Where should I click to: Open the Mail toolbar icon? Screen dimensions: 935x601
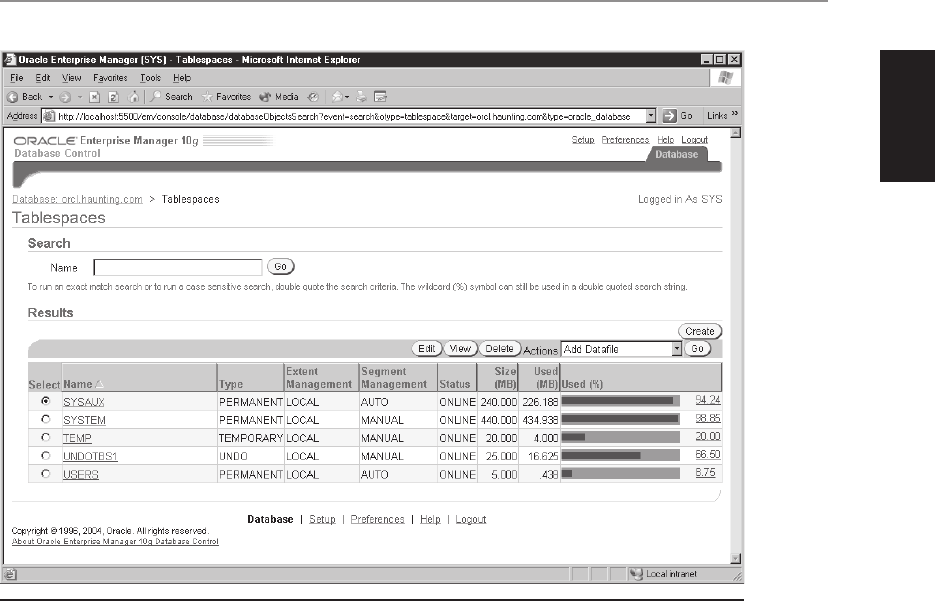[x=339, y=97]
